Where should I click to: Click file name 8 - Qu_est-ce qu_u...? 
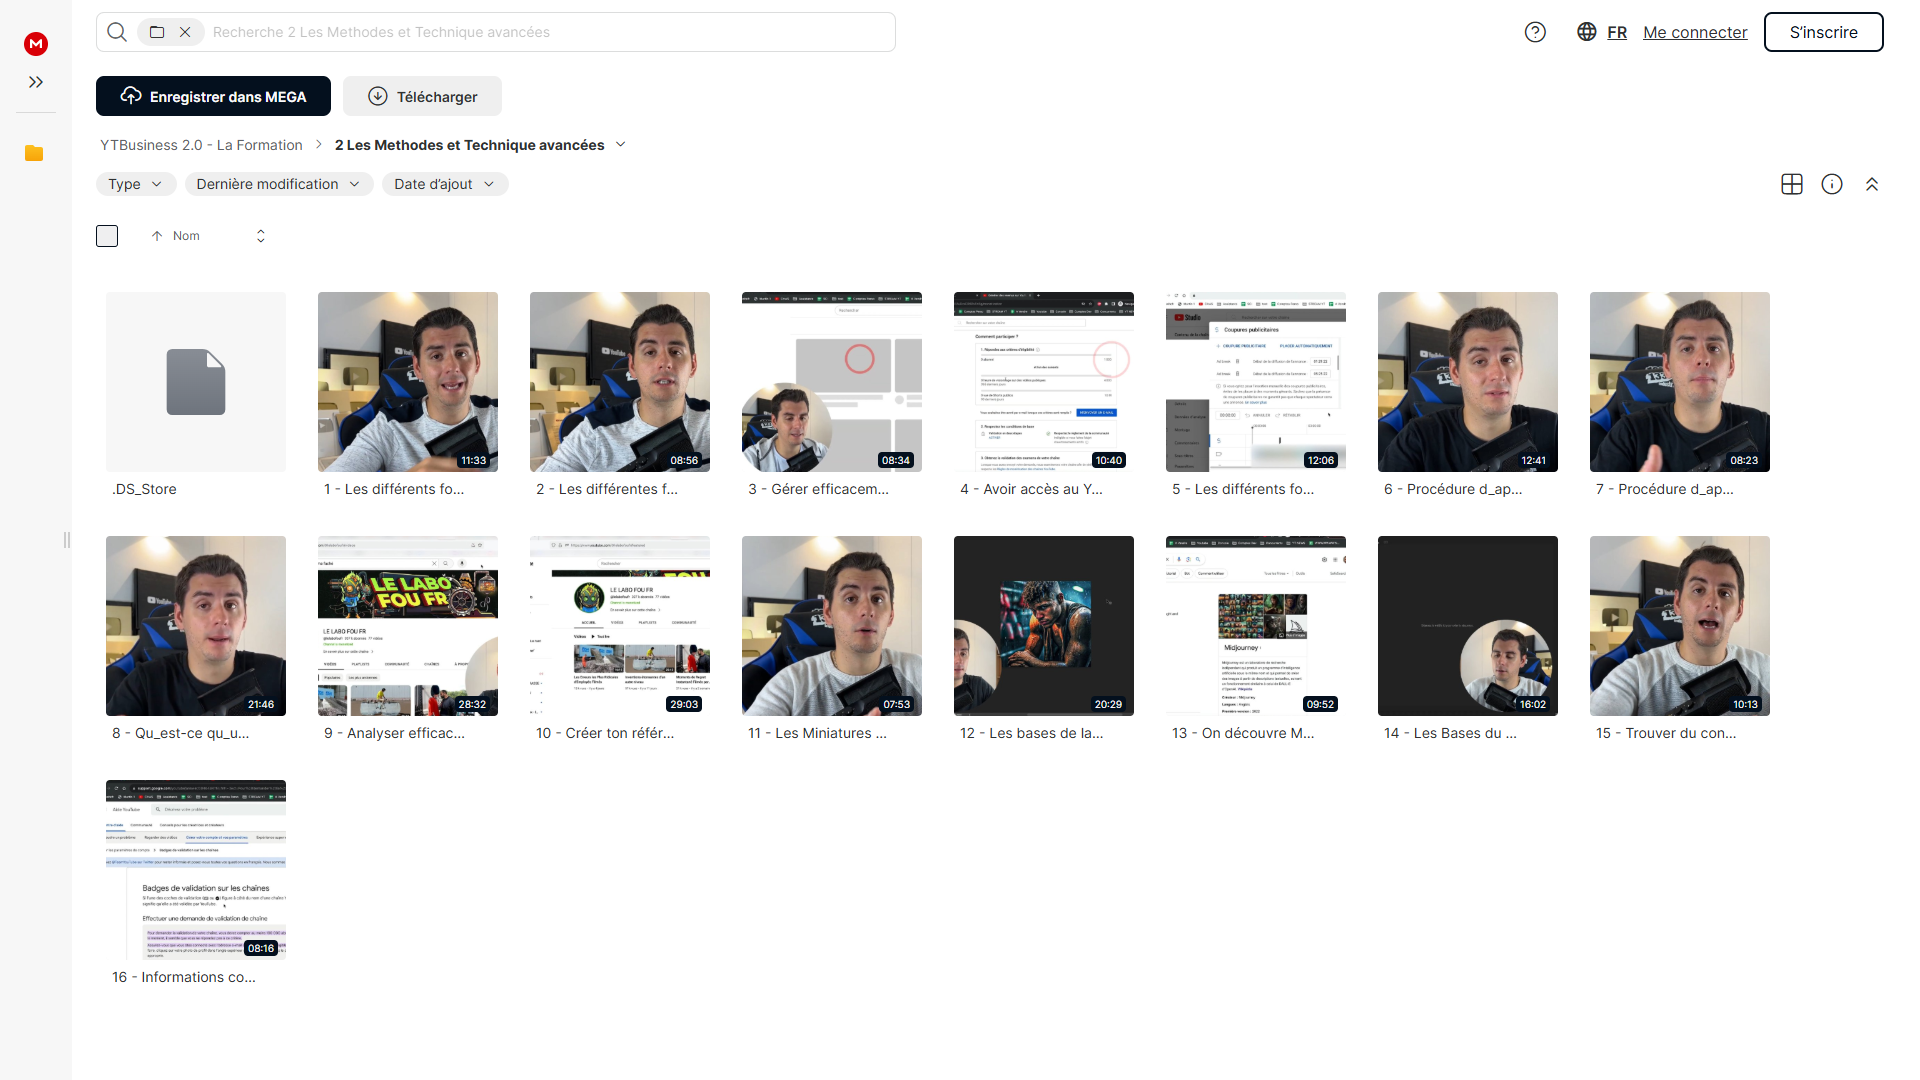pyautogui.click(x=180, y=733)
